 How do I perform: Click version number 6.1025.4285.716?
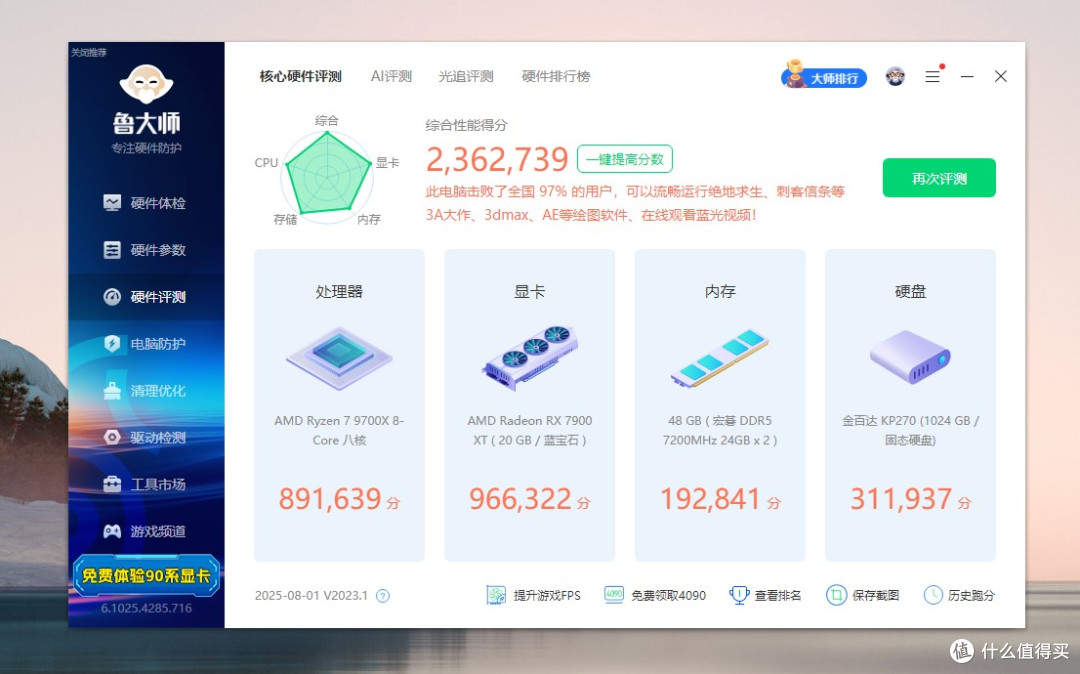[x=146, y=609]
